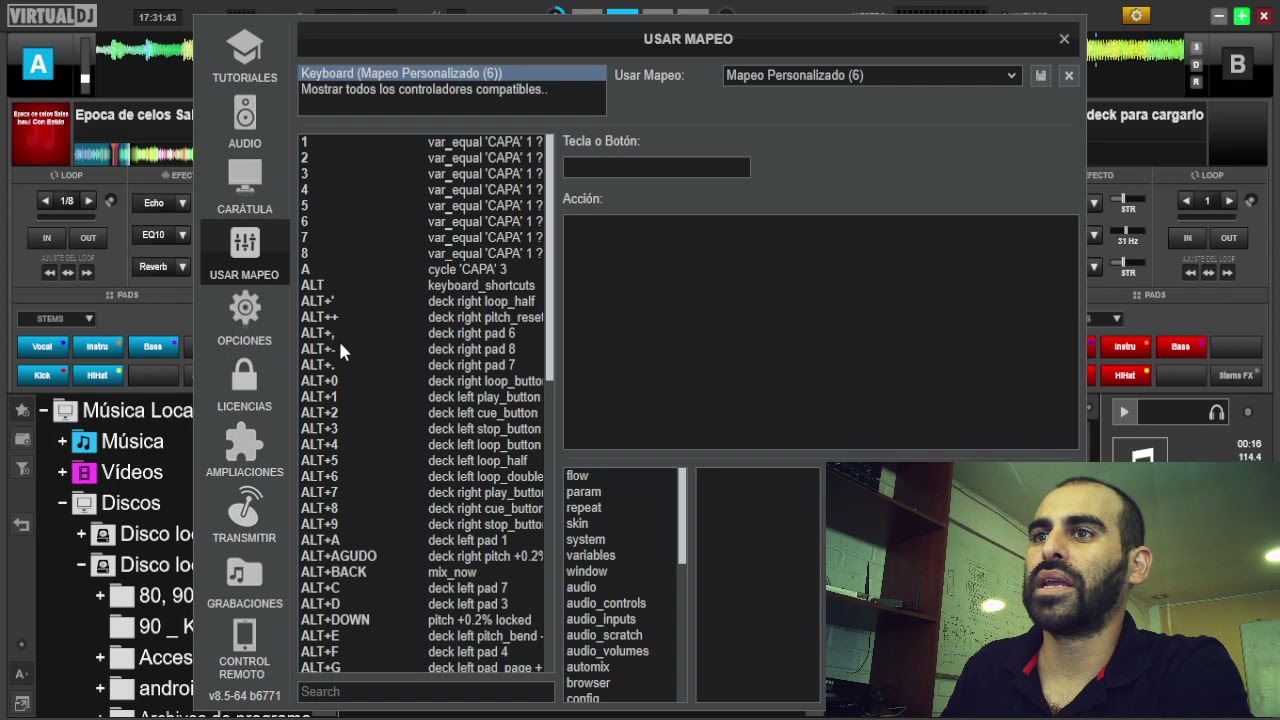Click the orange settings gear at top
The height and width of the screenshot is (720, 1280).
point(1135,15)
